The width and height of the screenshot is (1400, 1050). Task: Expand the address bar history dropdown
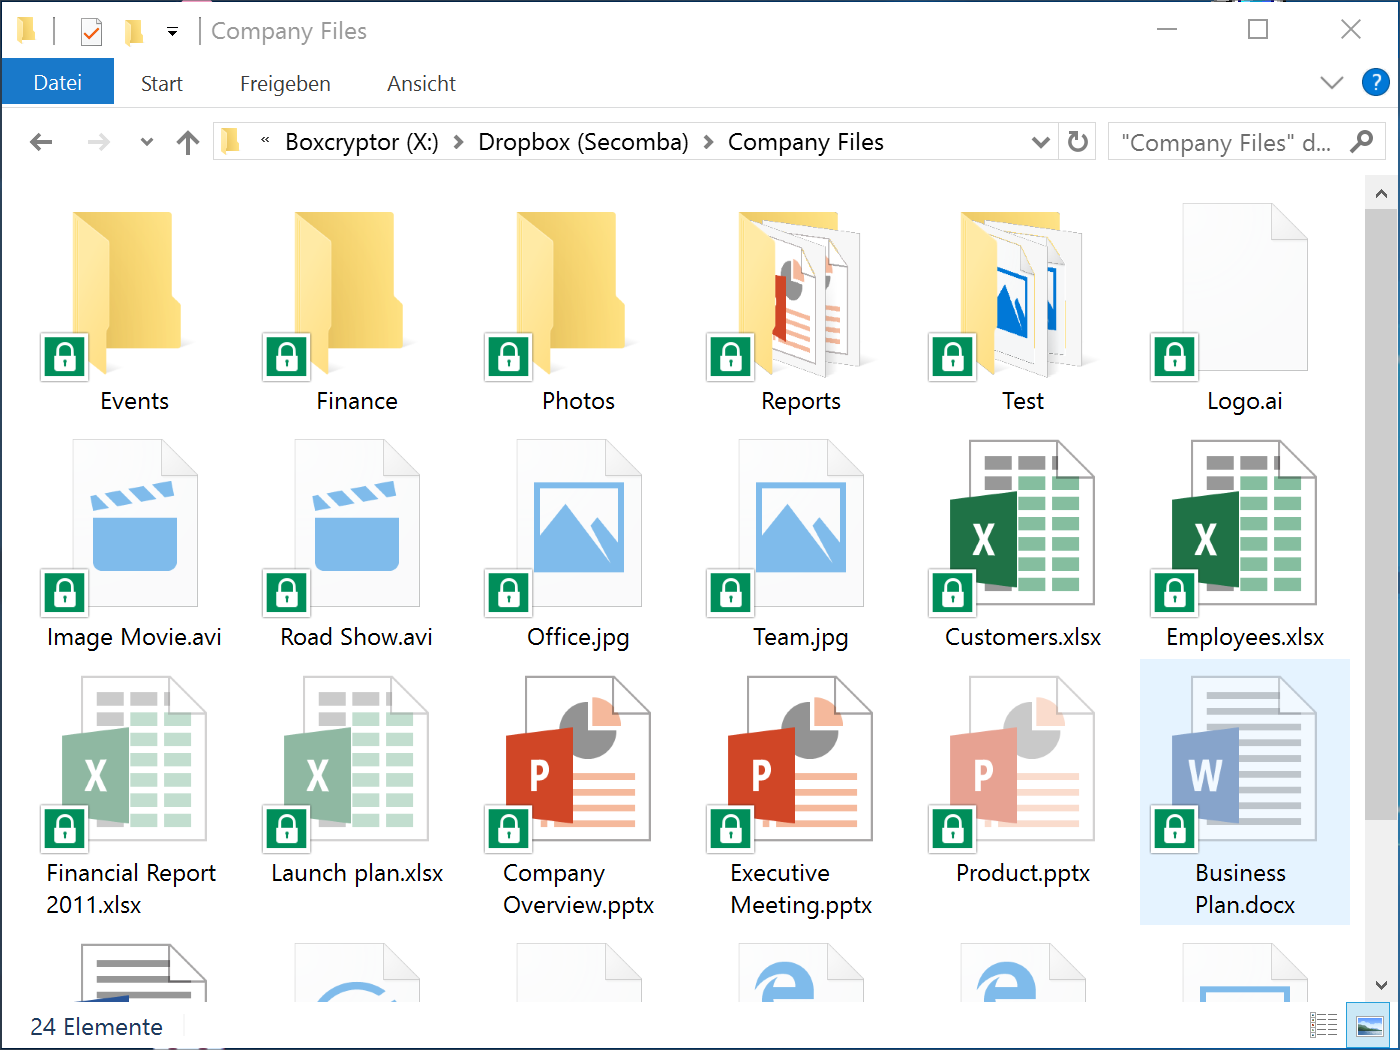(1040, 142)
